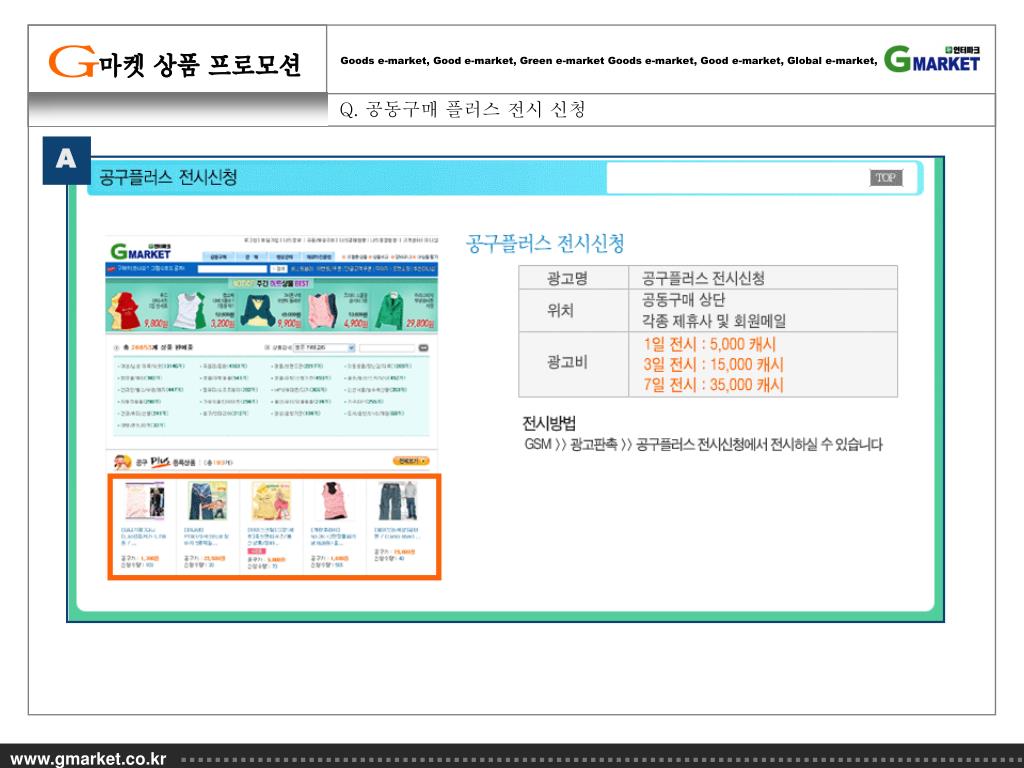Click the small dark search button after the field
The height and width of the screenshot is (768, 1024).
point(423,347)
